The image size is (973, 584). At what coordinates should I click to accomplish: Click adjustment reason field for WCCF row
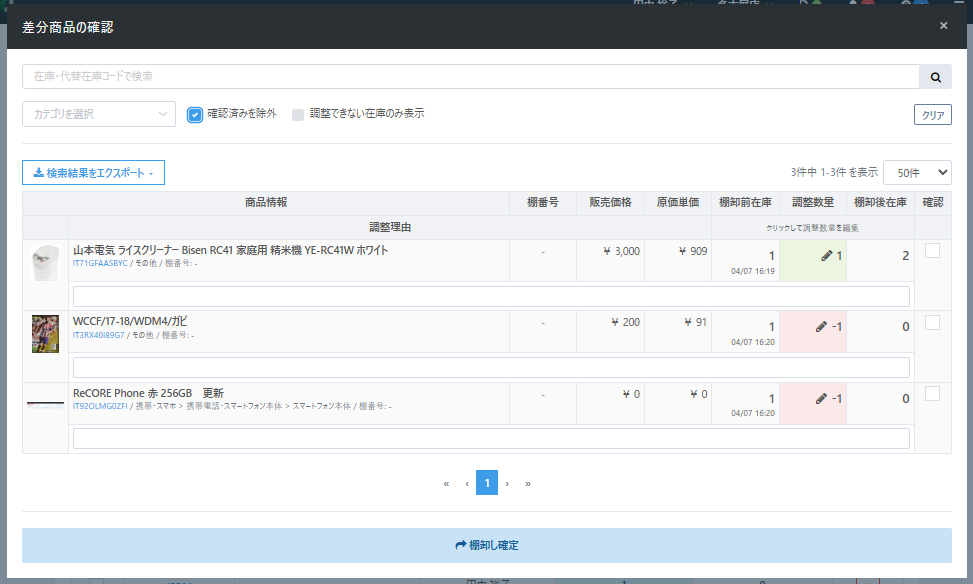coord(491,367)
